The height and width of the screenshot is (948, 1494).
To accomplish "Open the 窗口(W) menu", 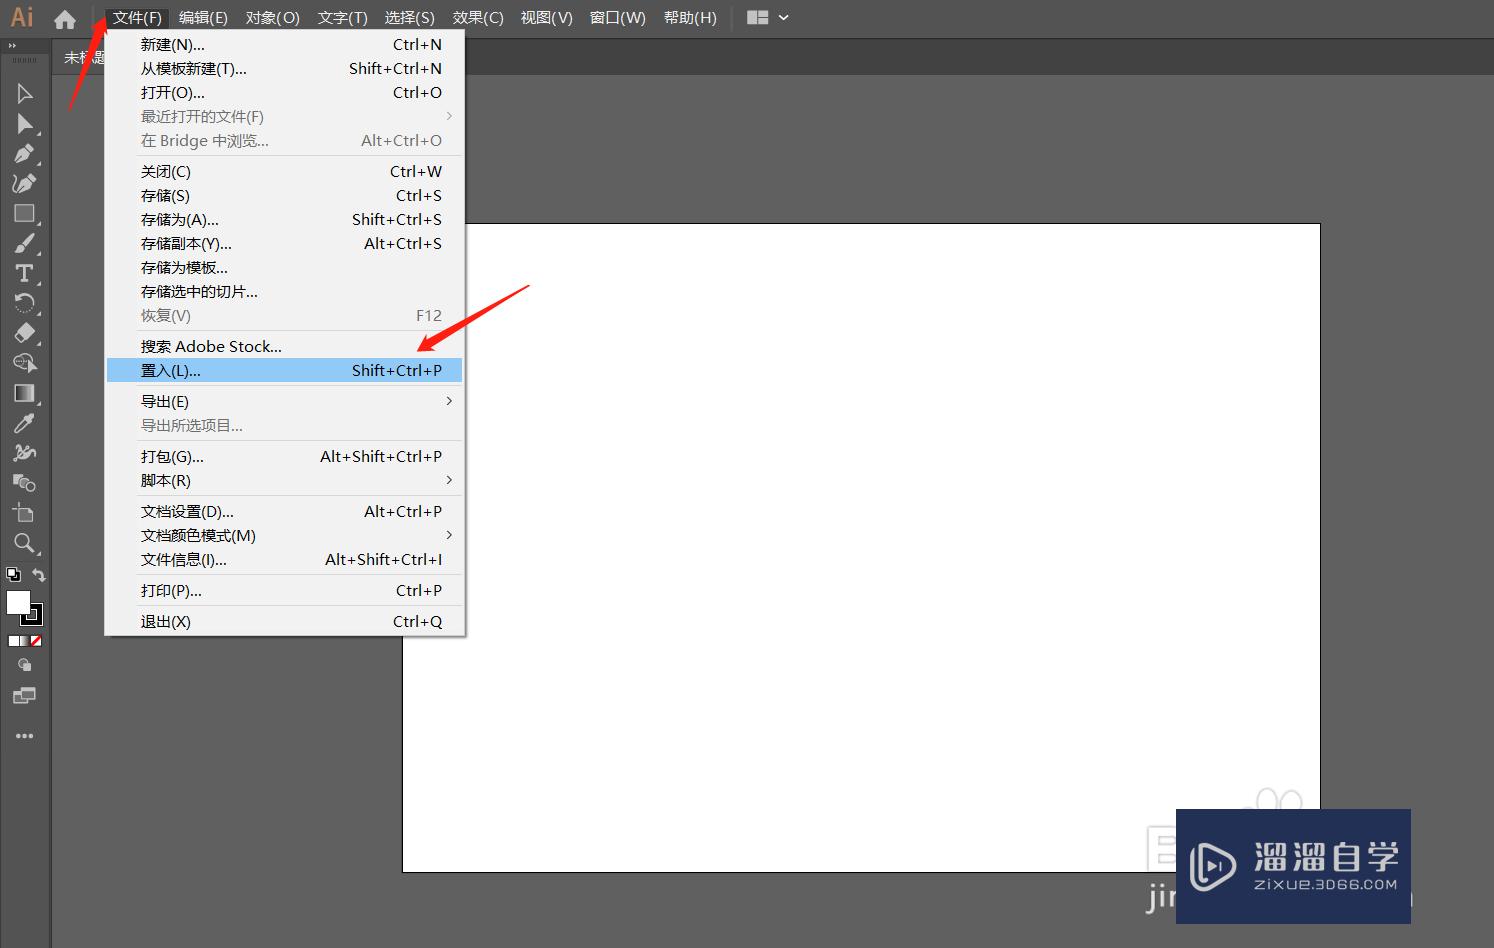I will click(x=618, y=18).
